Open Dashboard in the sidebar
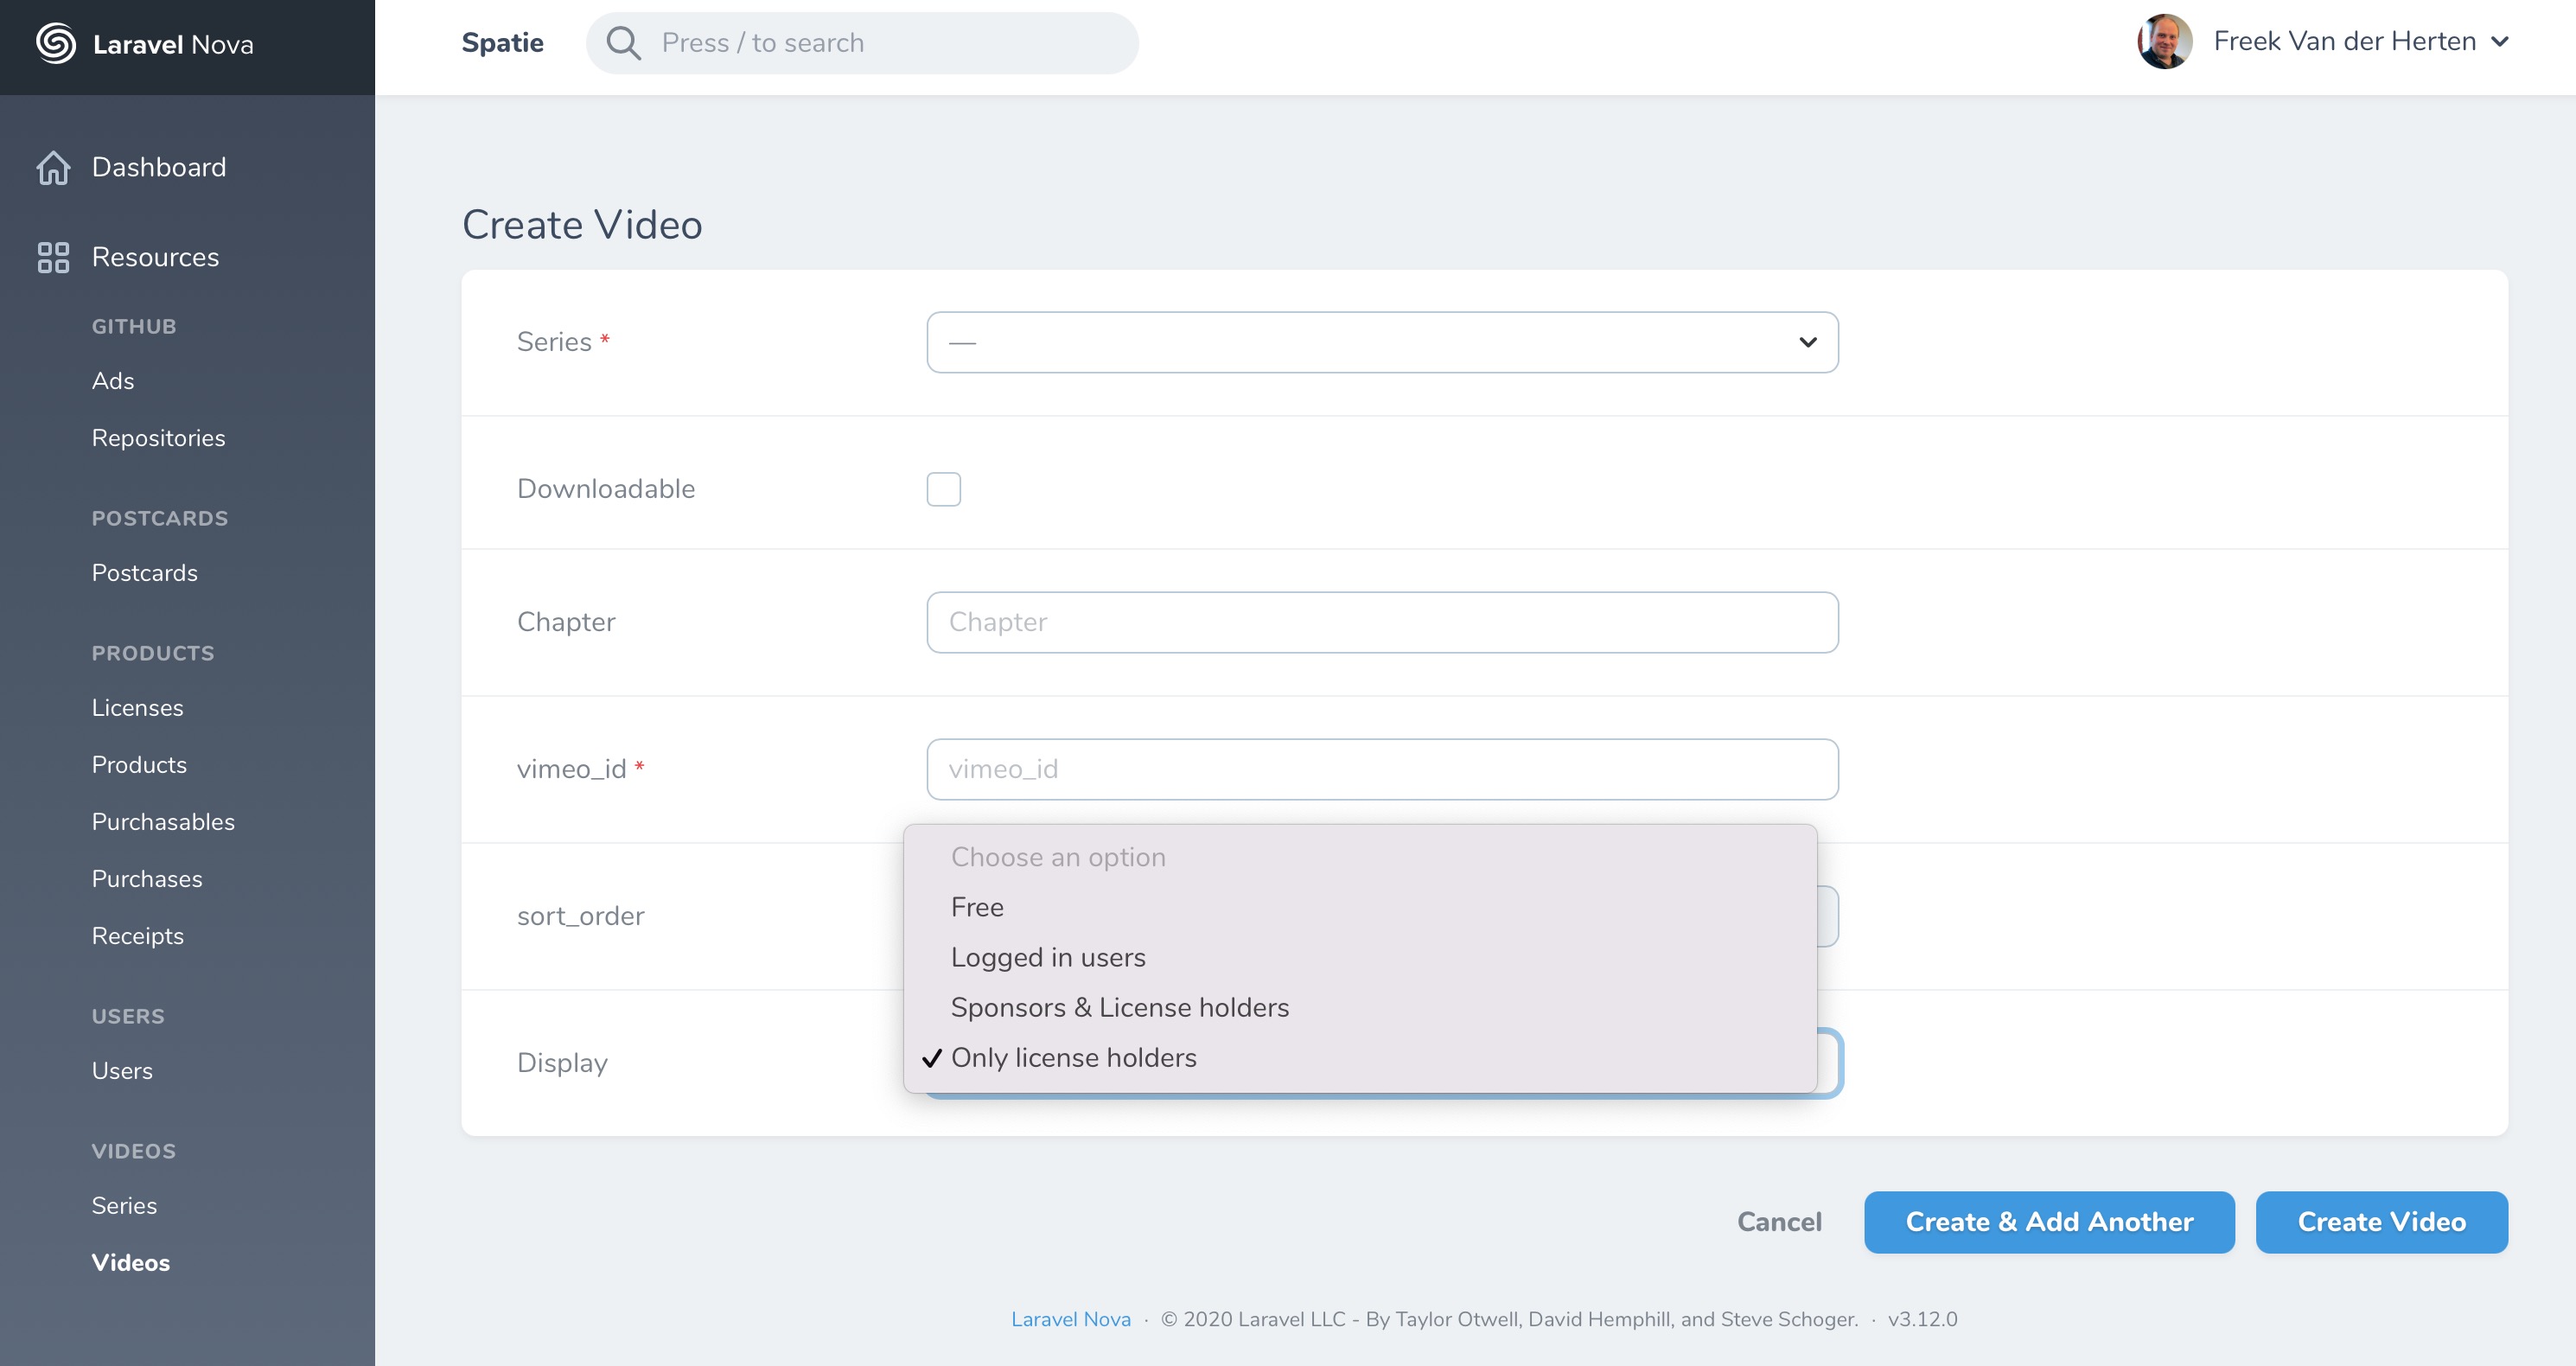 [x=159, y=167]
